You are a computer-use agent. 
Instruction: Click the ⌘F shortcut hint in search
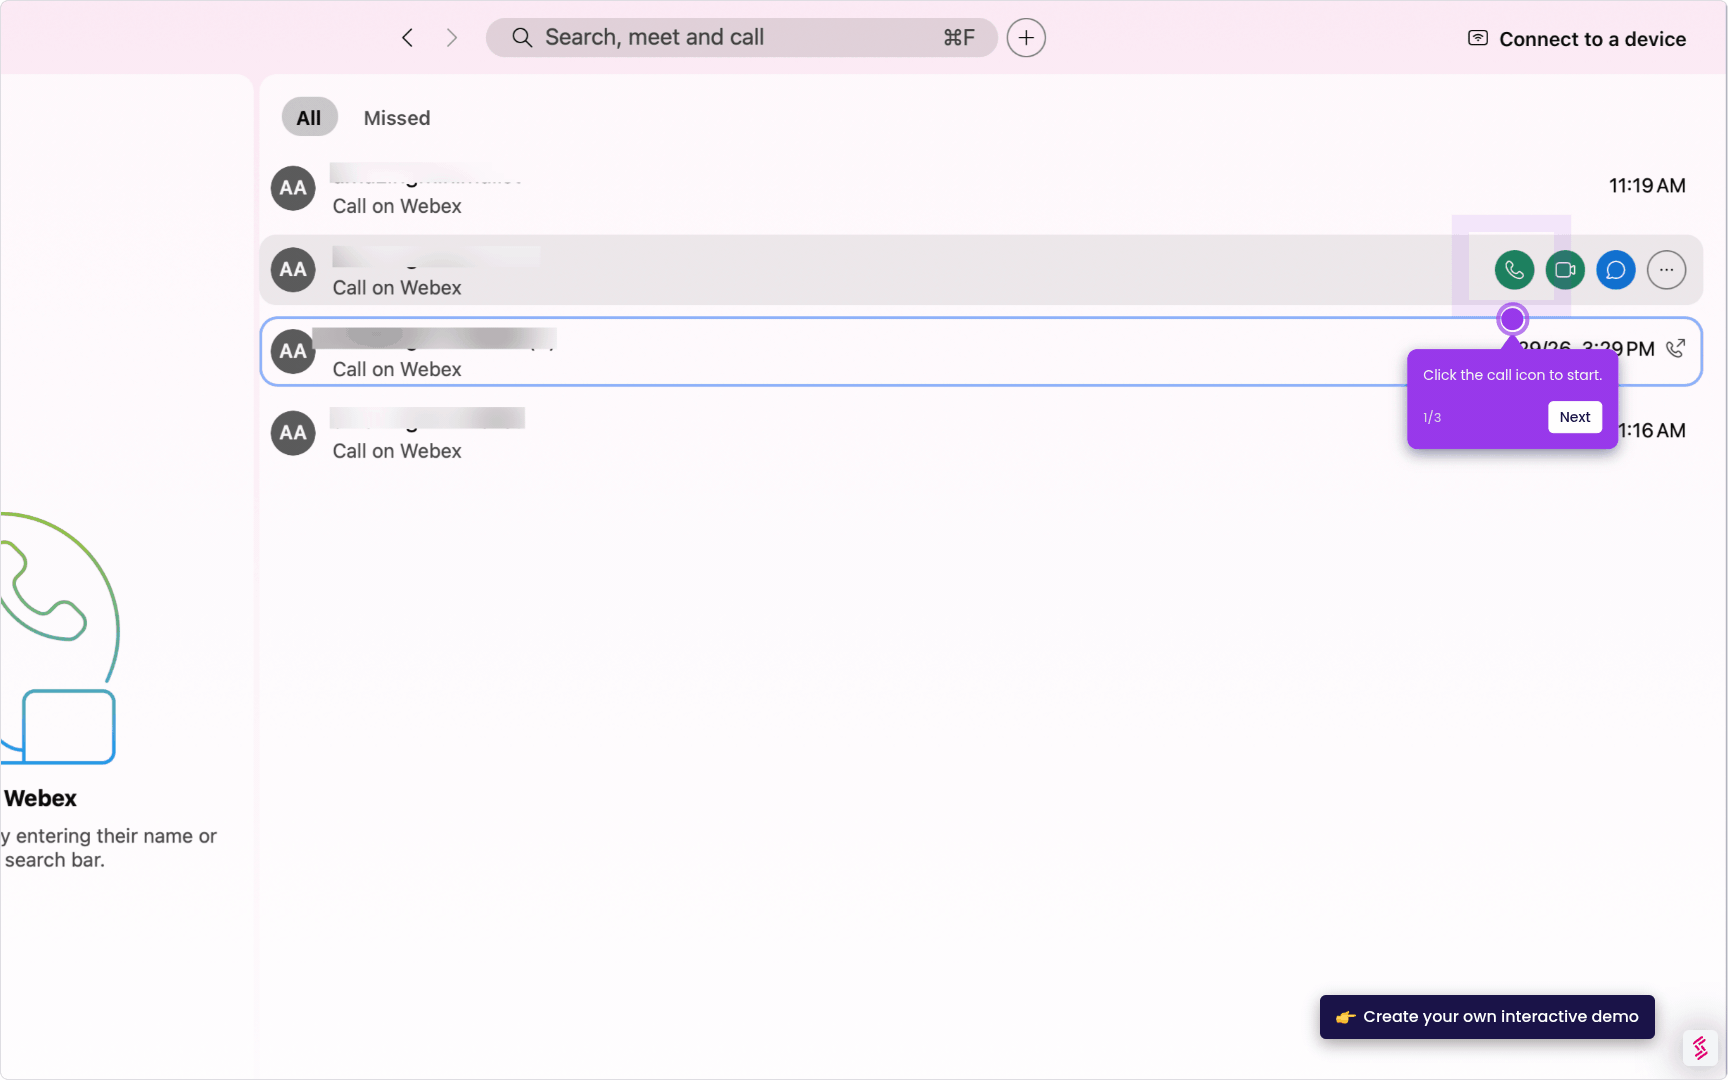[958, 38]
